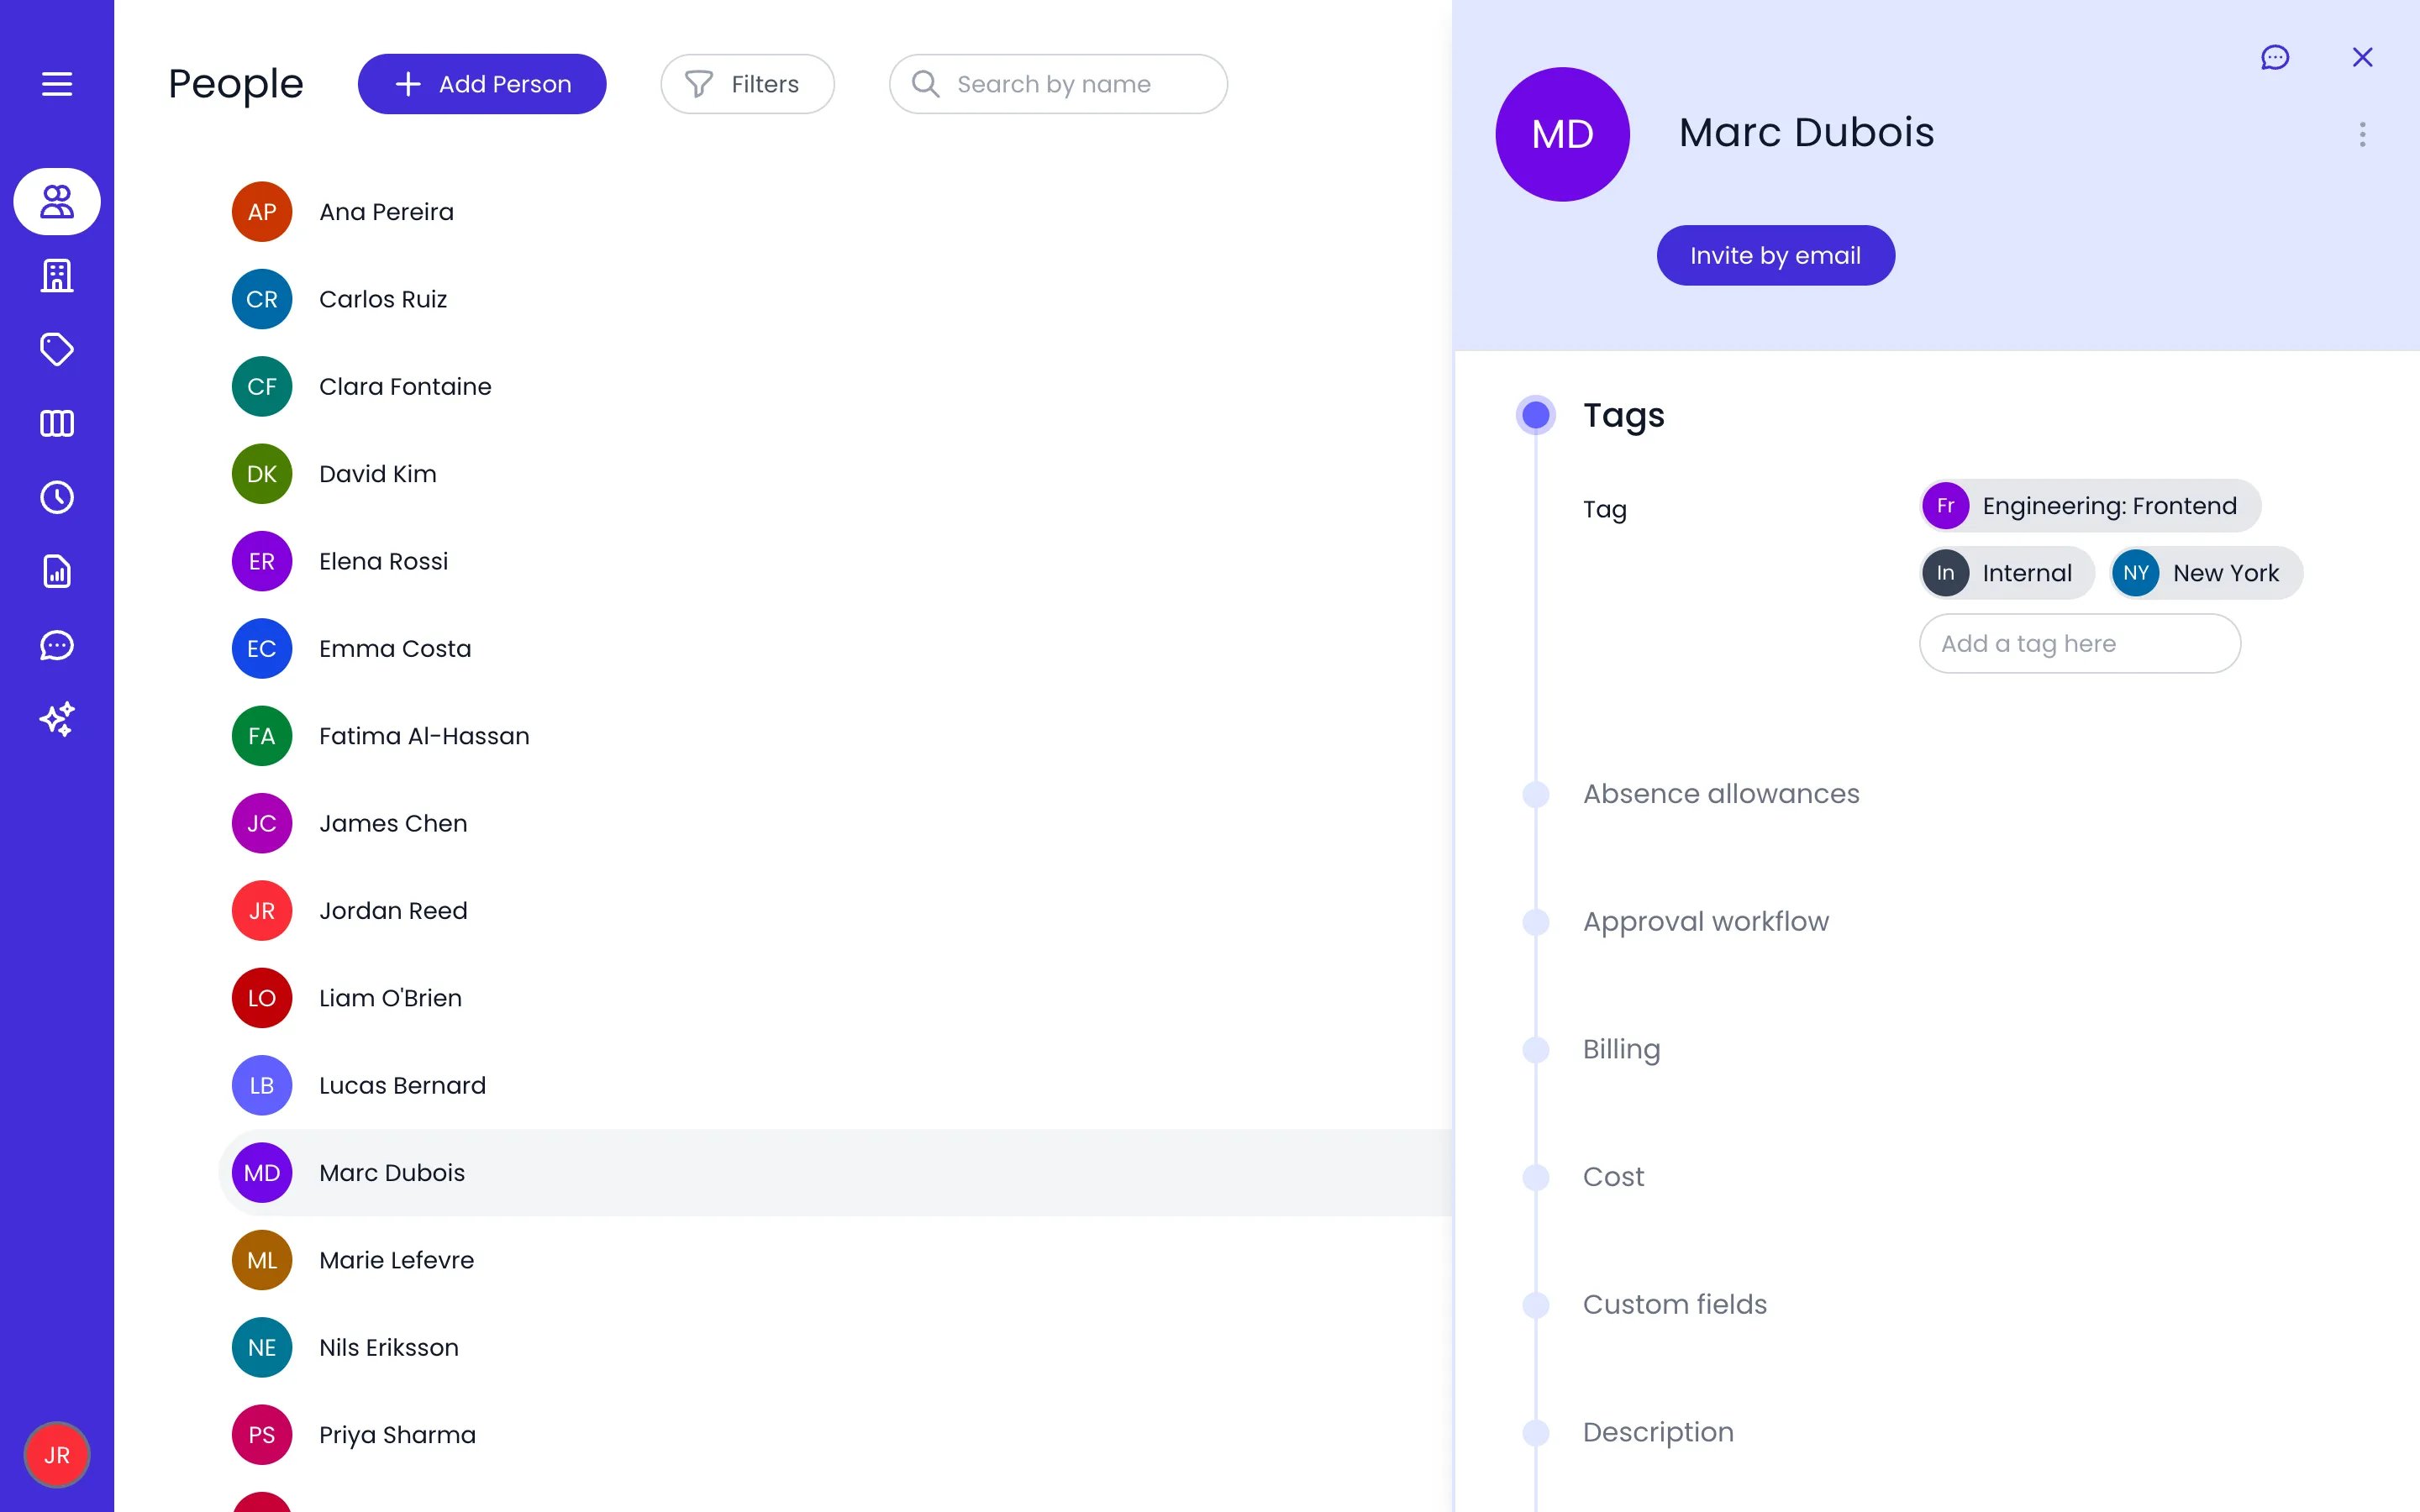Image resolution: width=2420 pixels, height=1512 pixels.
Task: Expand the Absence allowances section
Action: [1721, 794]
